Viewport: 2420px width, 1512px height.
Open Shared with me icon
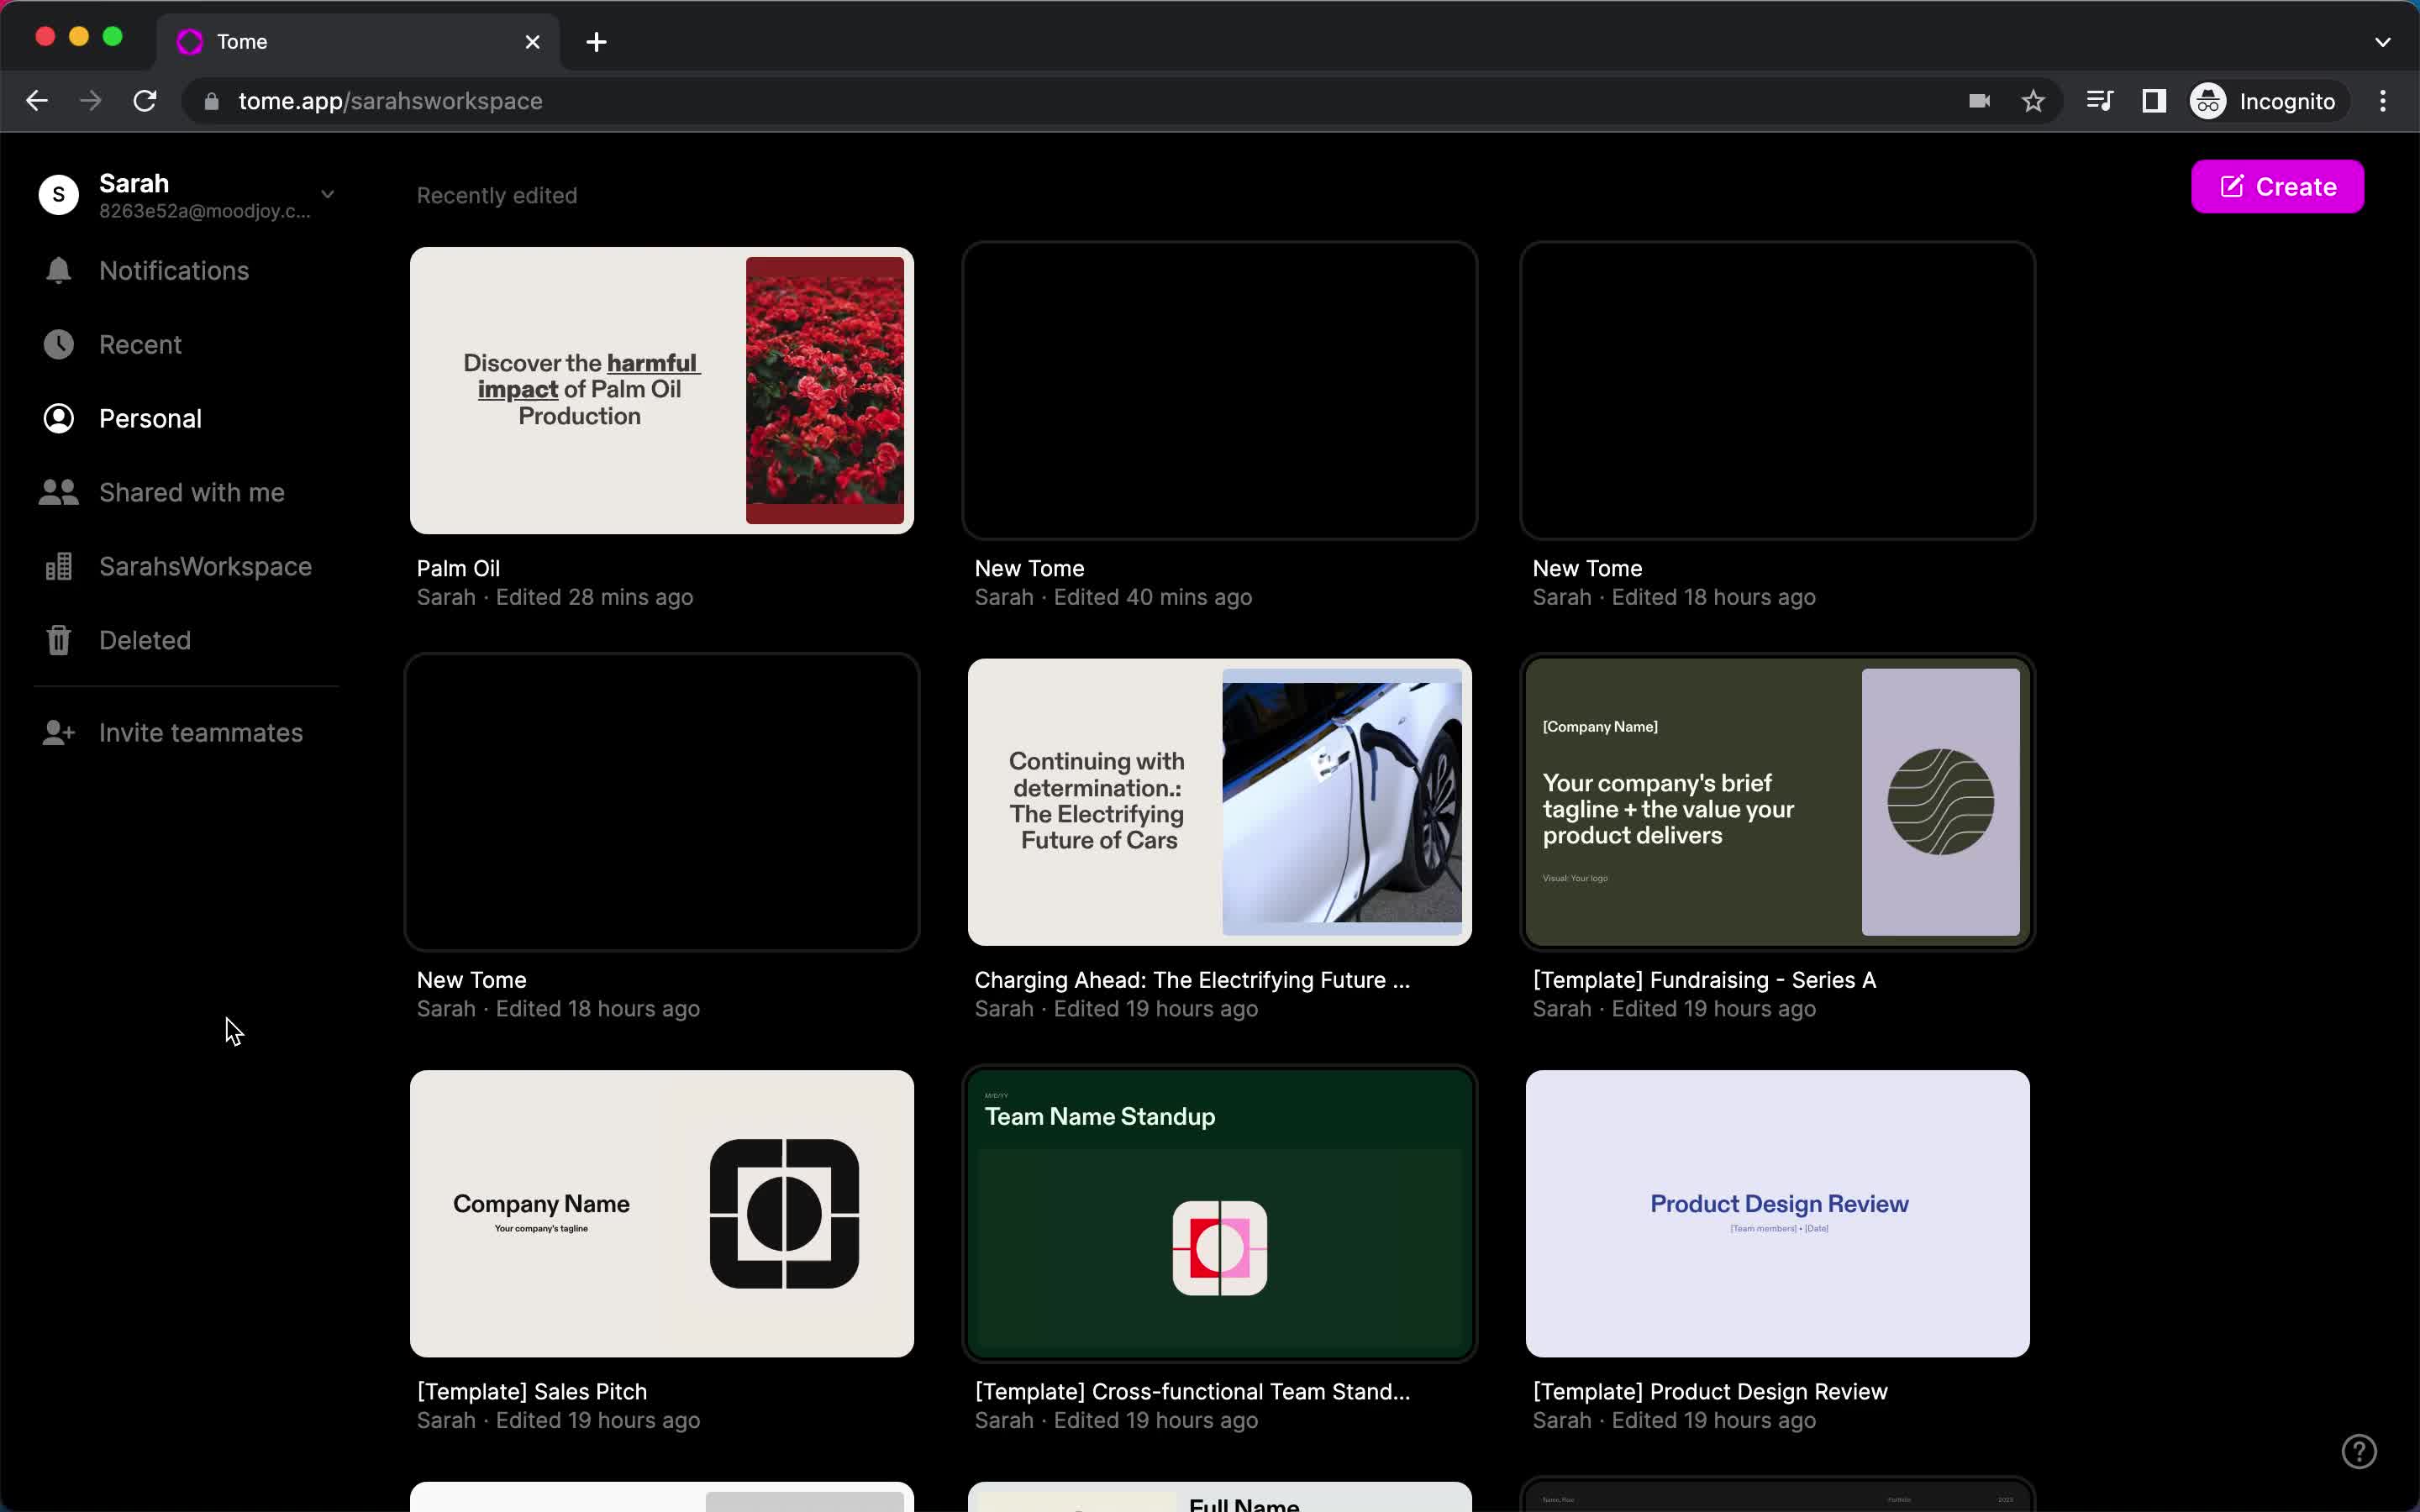(x=55, y=491)
